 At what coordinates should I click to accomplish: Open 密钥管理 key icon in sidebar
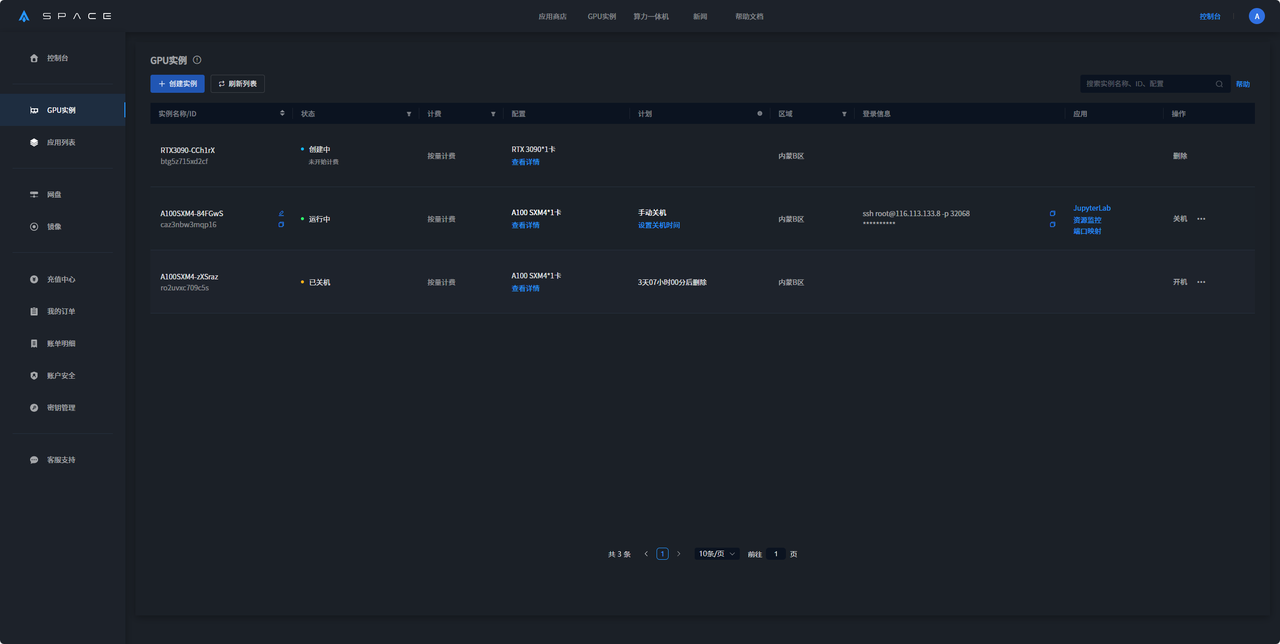click(34, 407)
